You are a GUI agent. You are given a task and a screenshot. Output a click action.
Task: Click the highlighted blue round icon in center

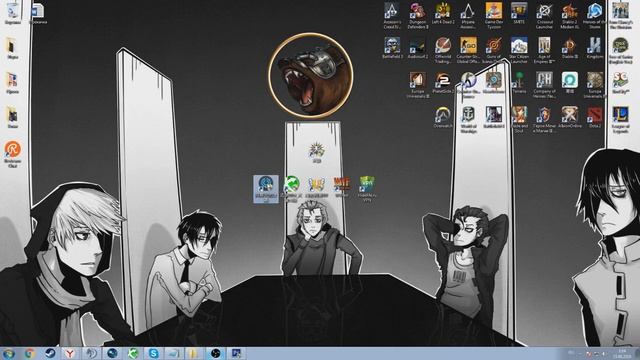[266, 189]
